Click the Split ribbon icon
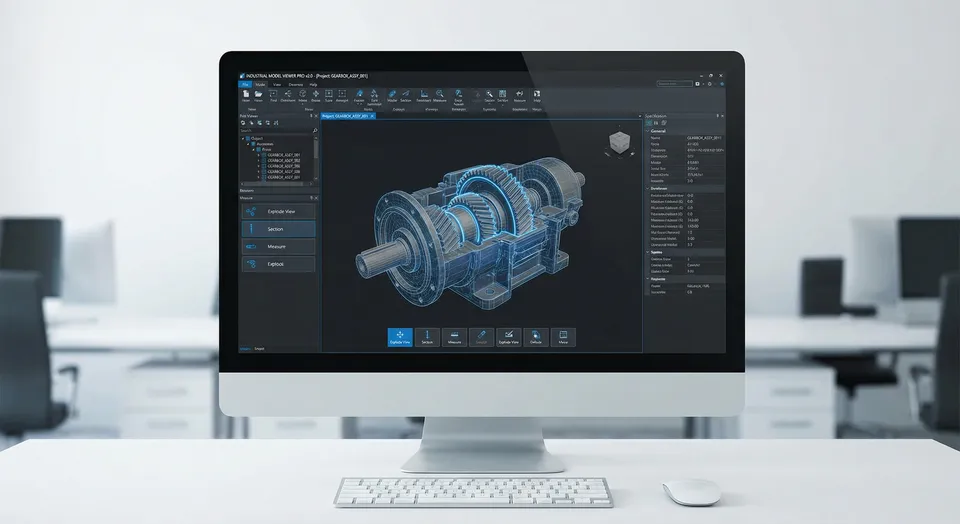The width and height of the screenshot is (960, 524). [374, 94]
